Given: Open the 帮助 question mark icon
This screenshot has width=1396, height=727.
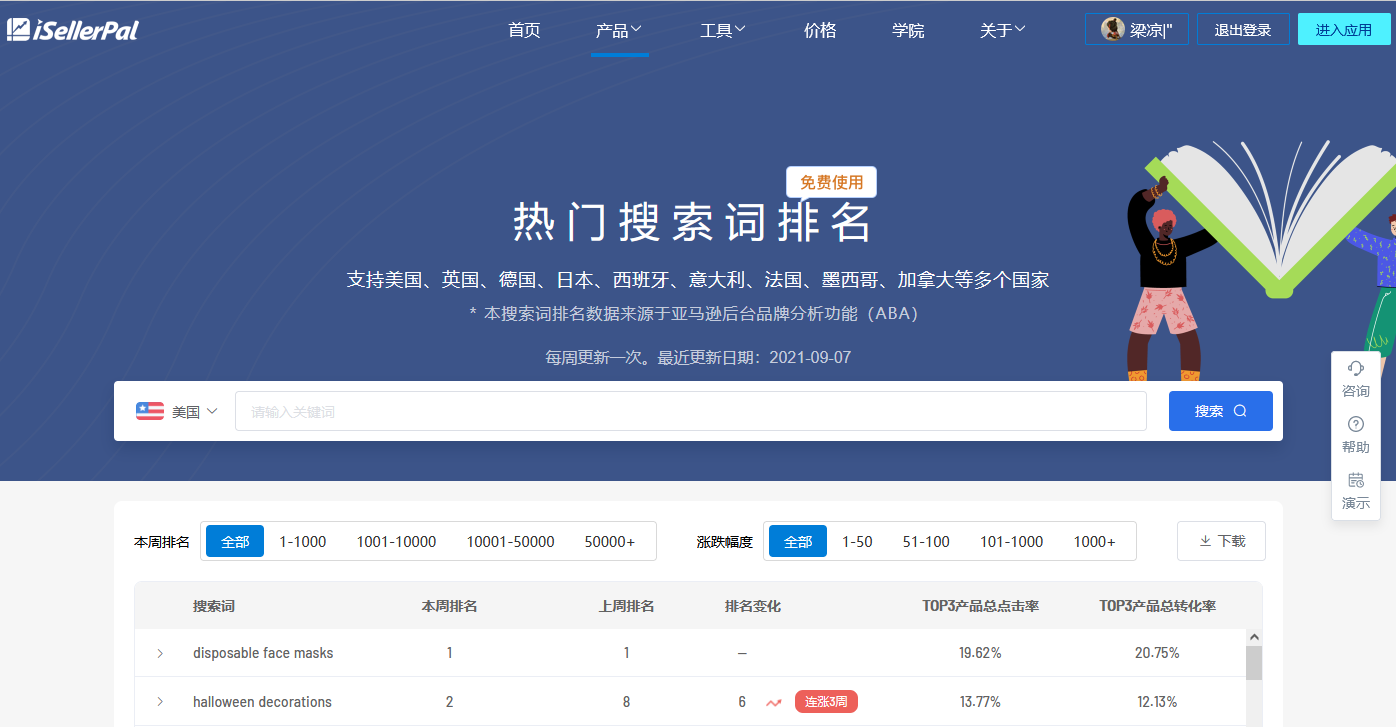Looking at the screenshot, I should tap(1356, 424).
